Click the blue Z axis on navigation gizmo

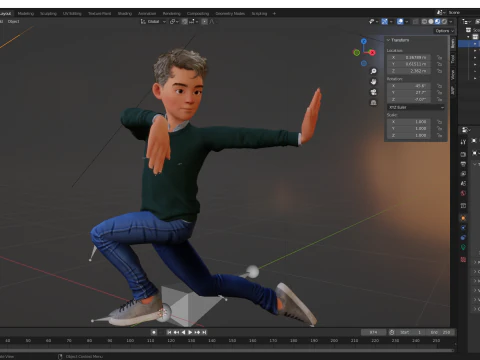pyautogui.click(x=364, y=41)
